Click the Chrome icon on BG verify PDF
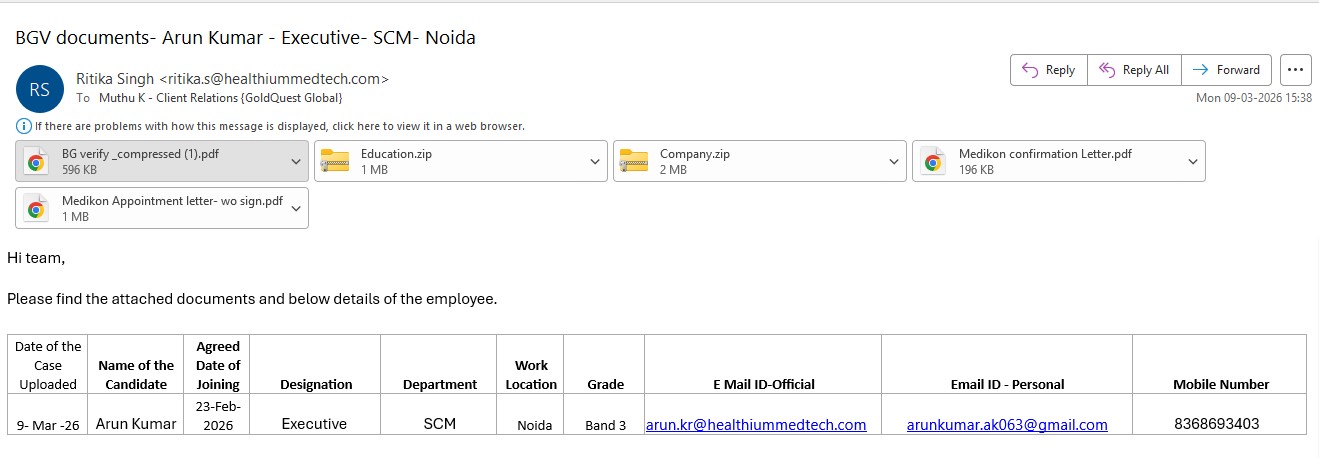 36,162
